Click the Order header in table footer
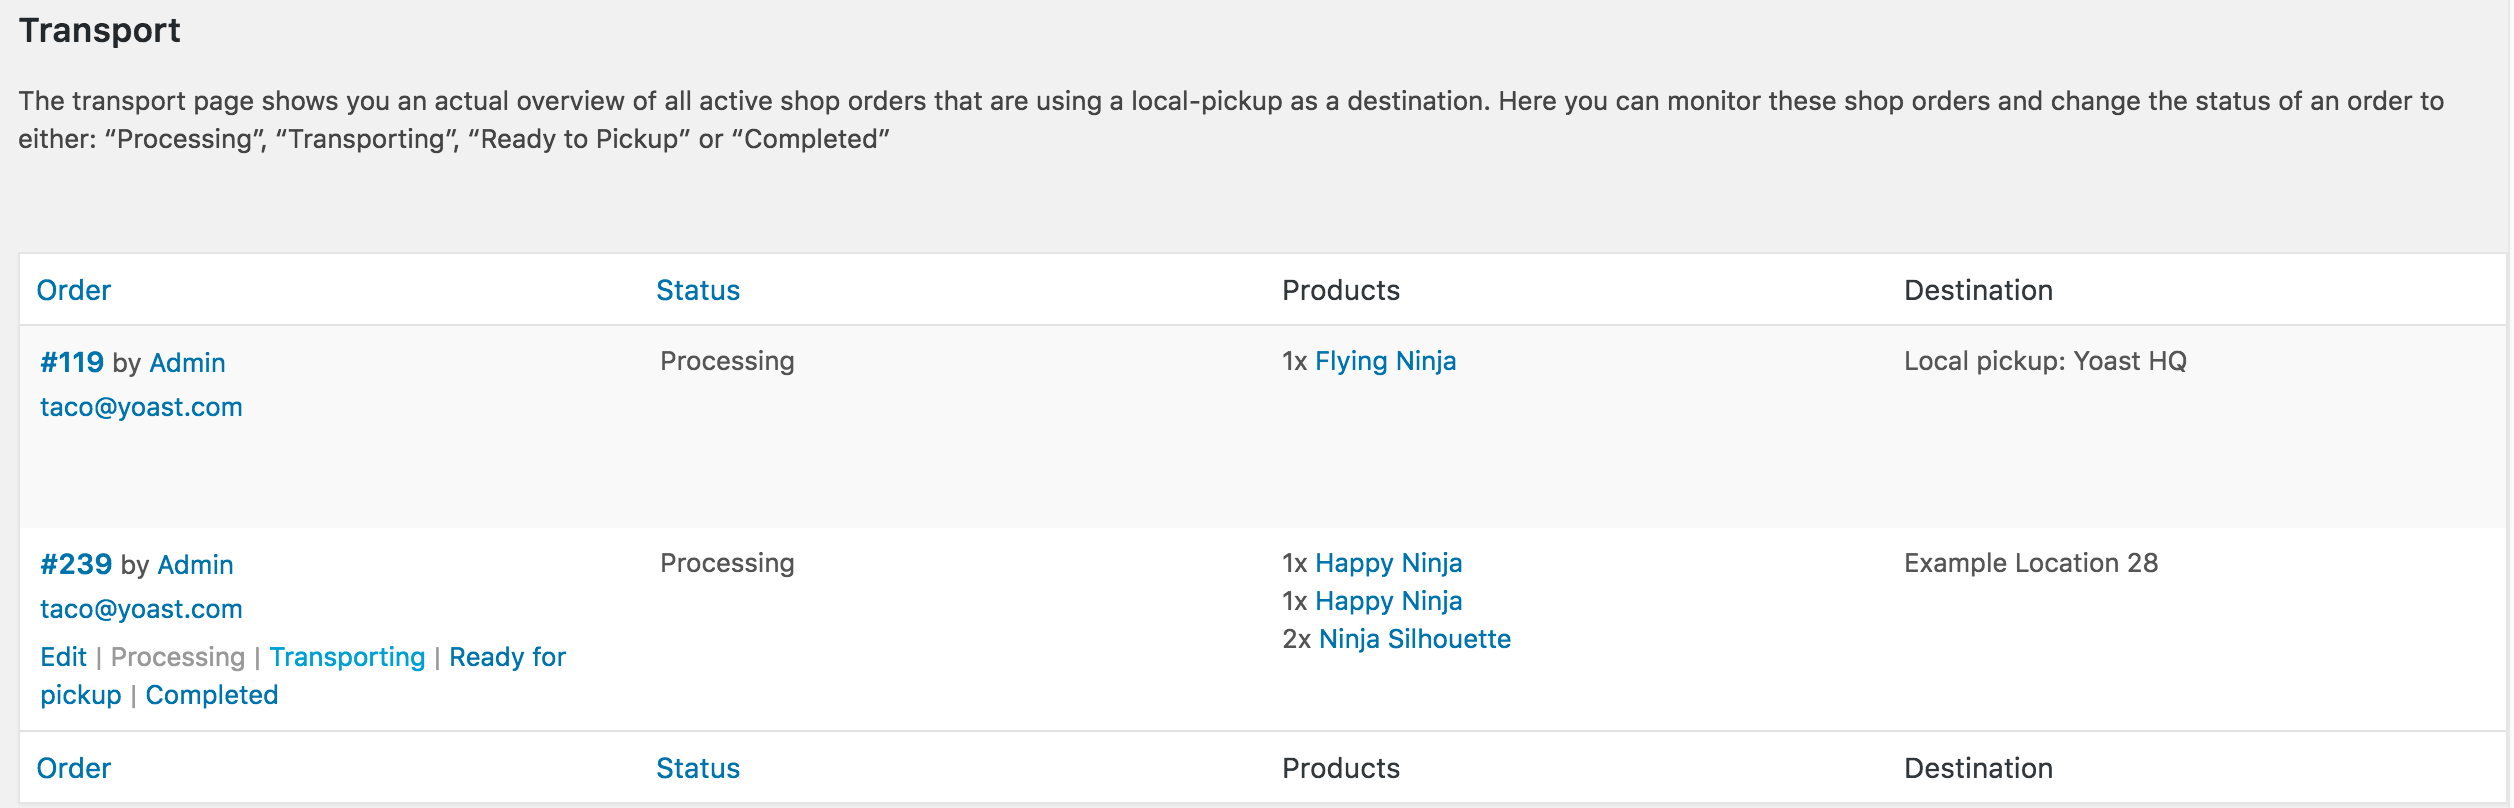 click(x=73, y=768)
